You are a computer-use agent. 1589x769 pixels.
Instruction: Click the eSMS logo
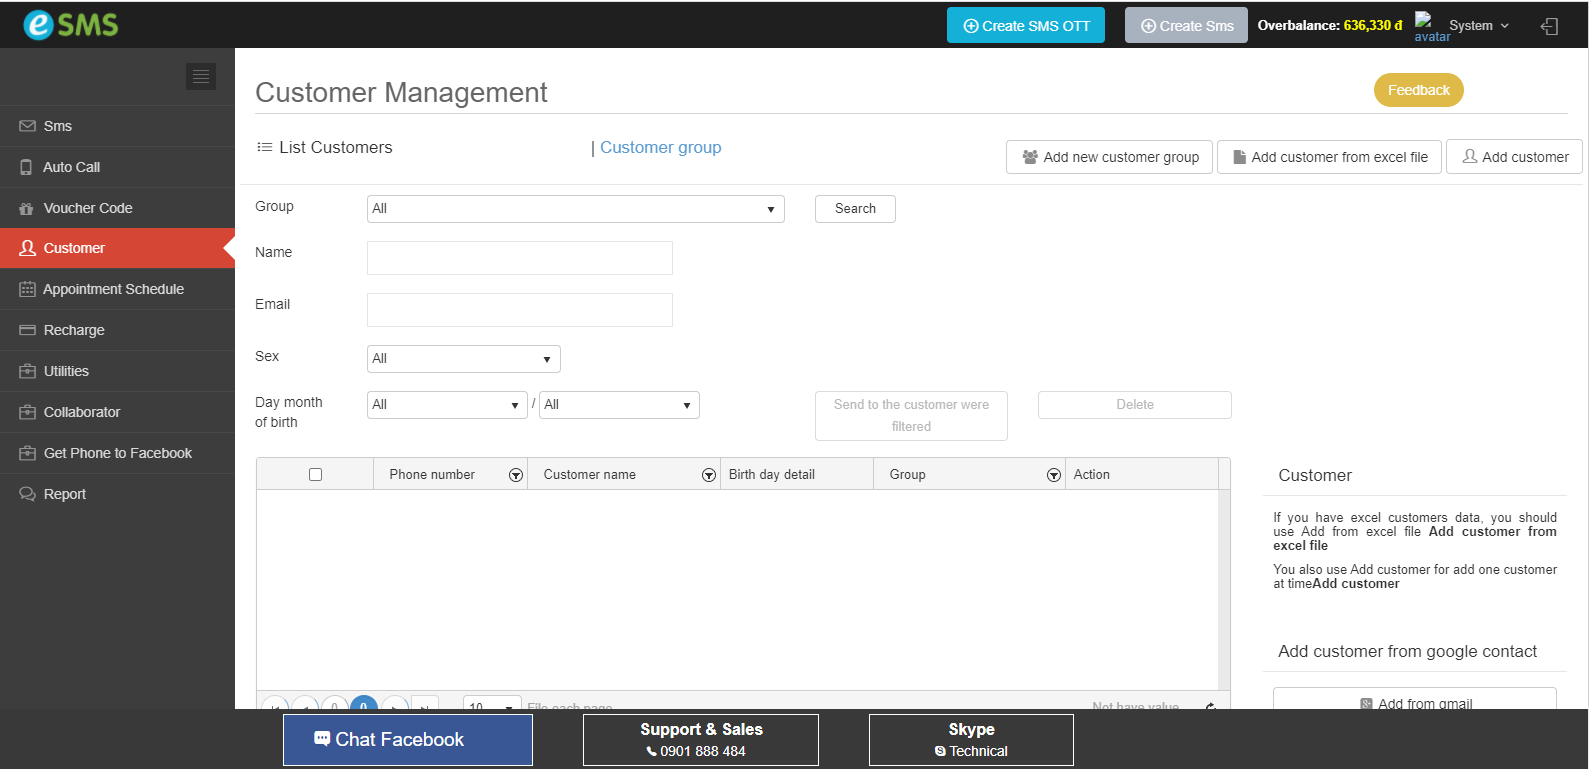(71, 25)
